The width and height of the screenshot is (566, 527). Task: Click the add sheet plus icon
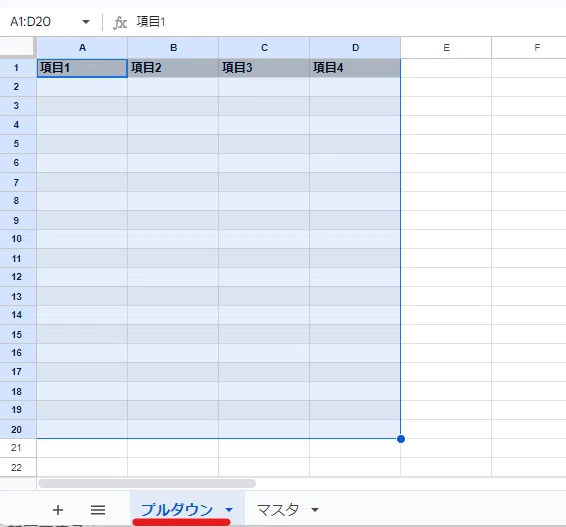pyautogui.click(x=58, y=510)
